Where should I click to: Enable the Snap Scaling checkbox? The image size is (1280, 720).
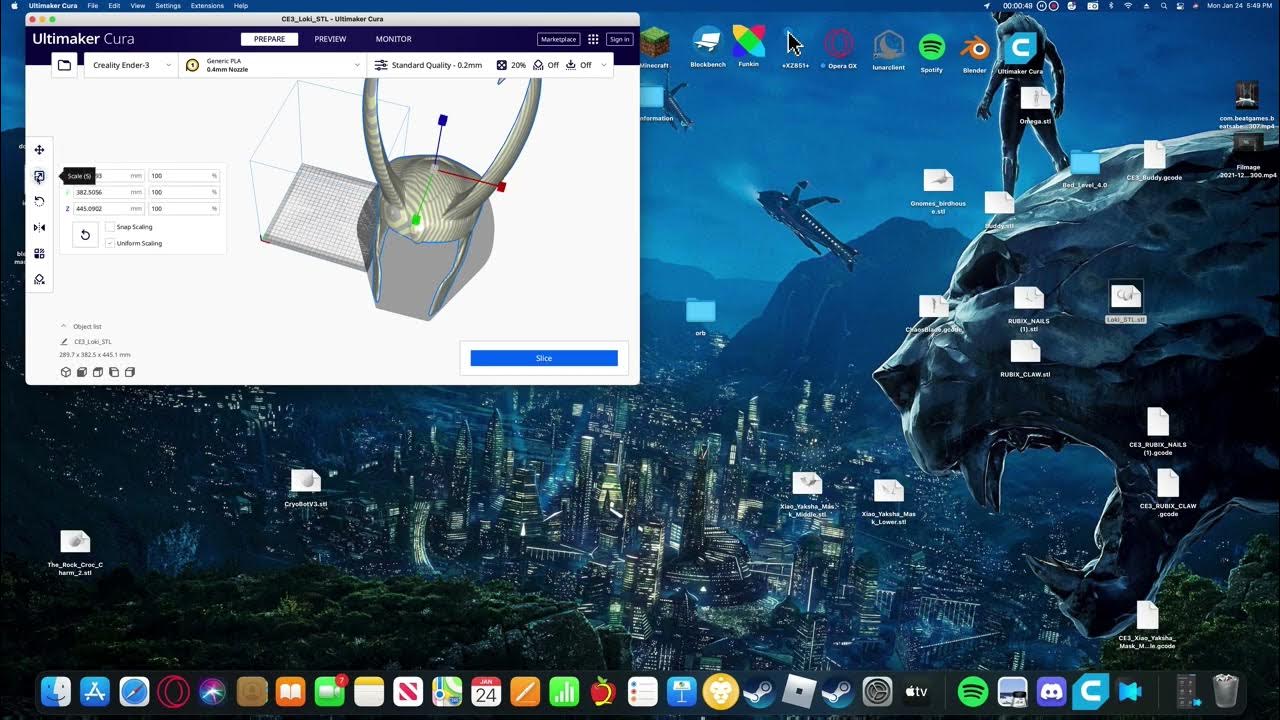(x=110, y=227)
